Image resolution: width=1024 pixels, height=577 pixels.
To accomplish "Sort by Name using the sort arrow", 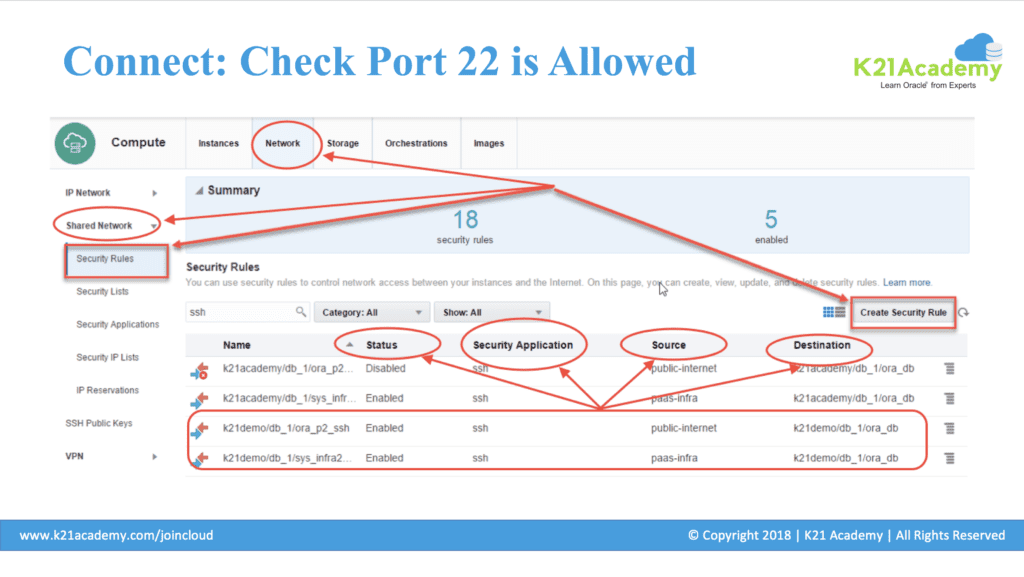I will point(349,345).
